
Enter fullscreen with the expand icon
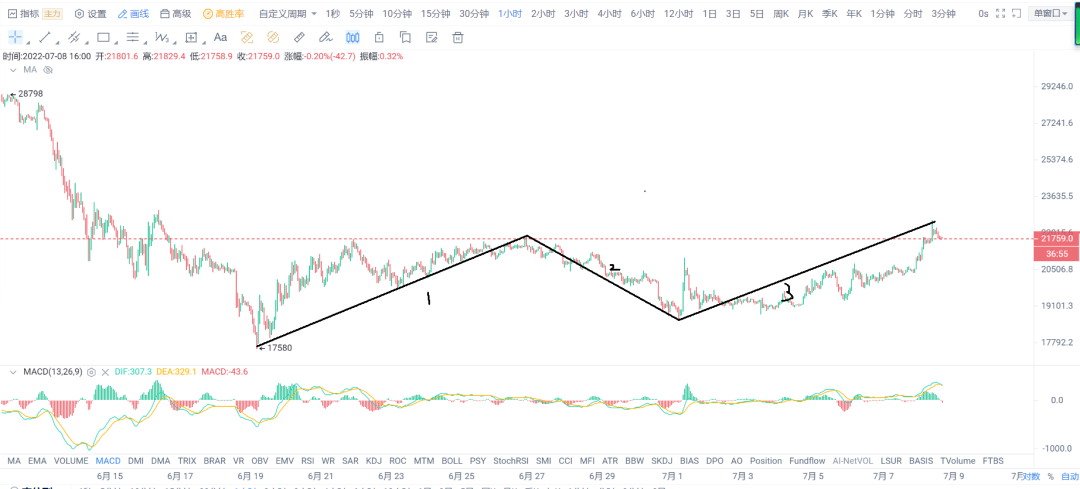[999, 14]
